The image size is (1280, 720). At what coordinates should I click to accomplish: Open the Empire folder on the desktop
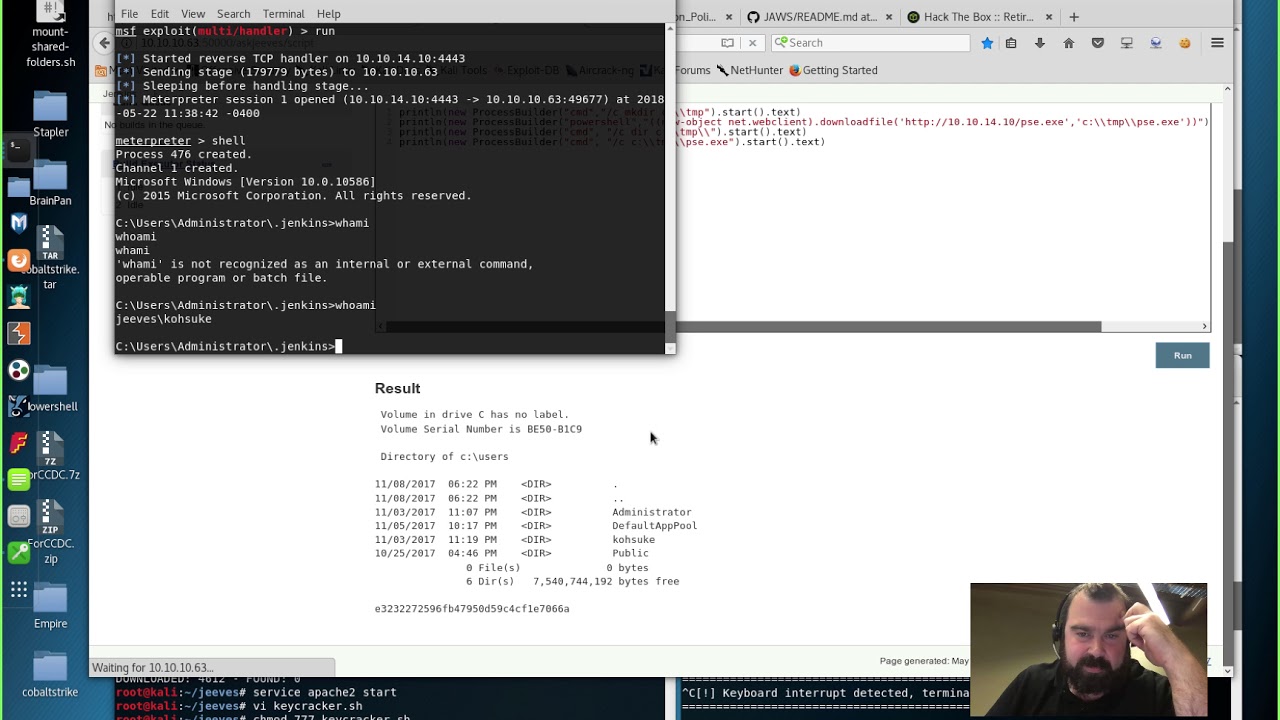(50, 606)
